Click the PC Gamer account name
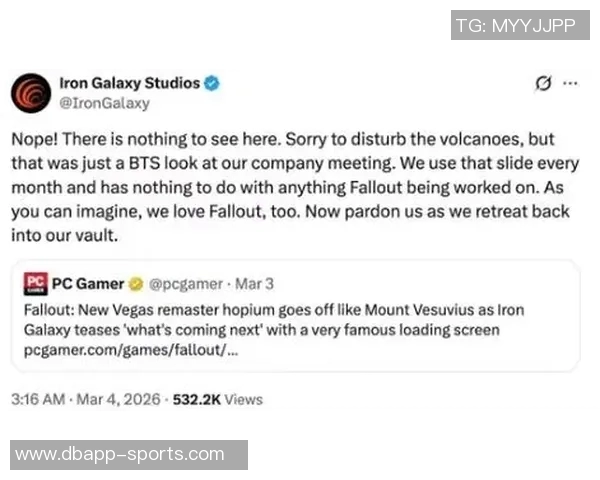 [88, 284]
